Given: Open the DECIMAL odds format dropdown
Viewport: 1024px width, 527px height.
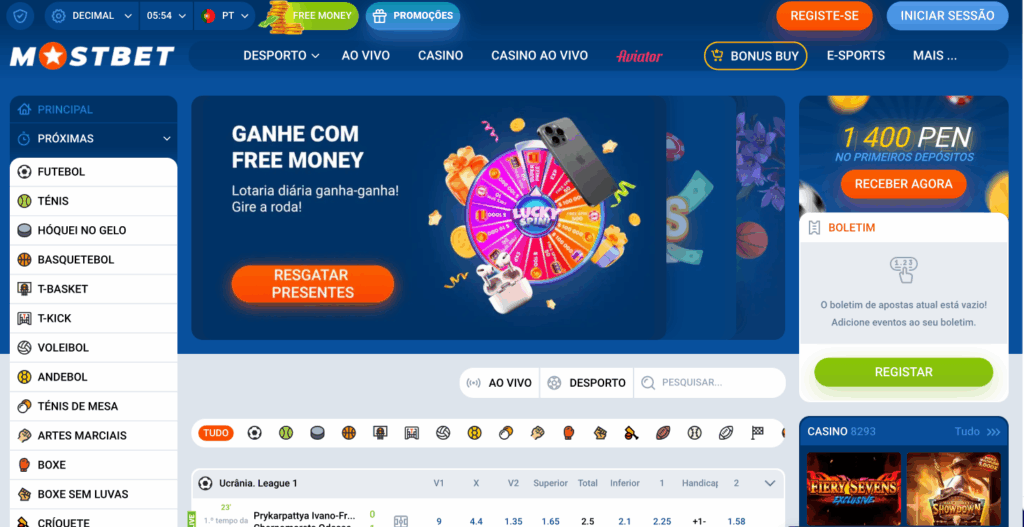Looking at the screenshot, I should (92, 16).
